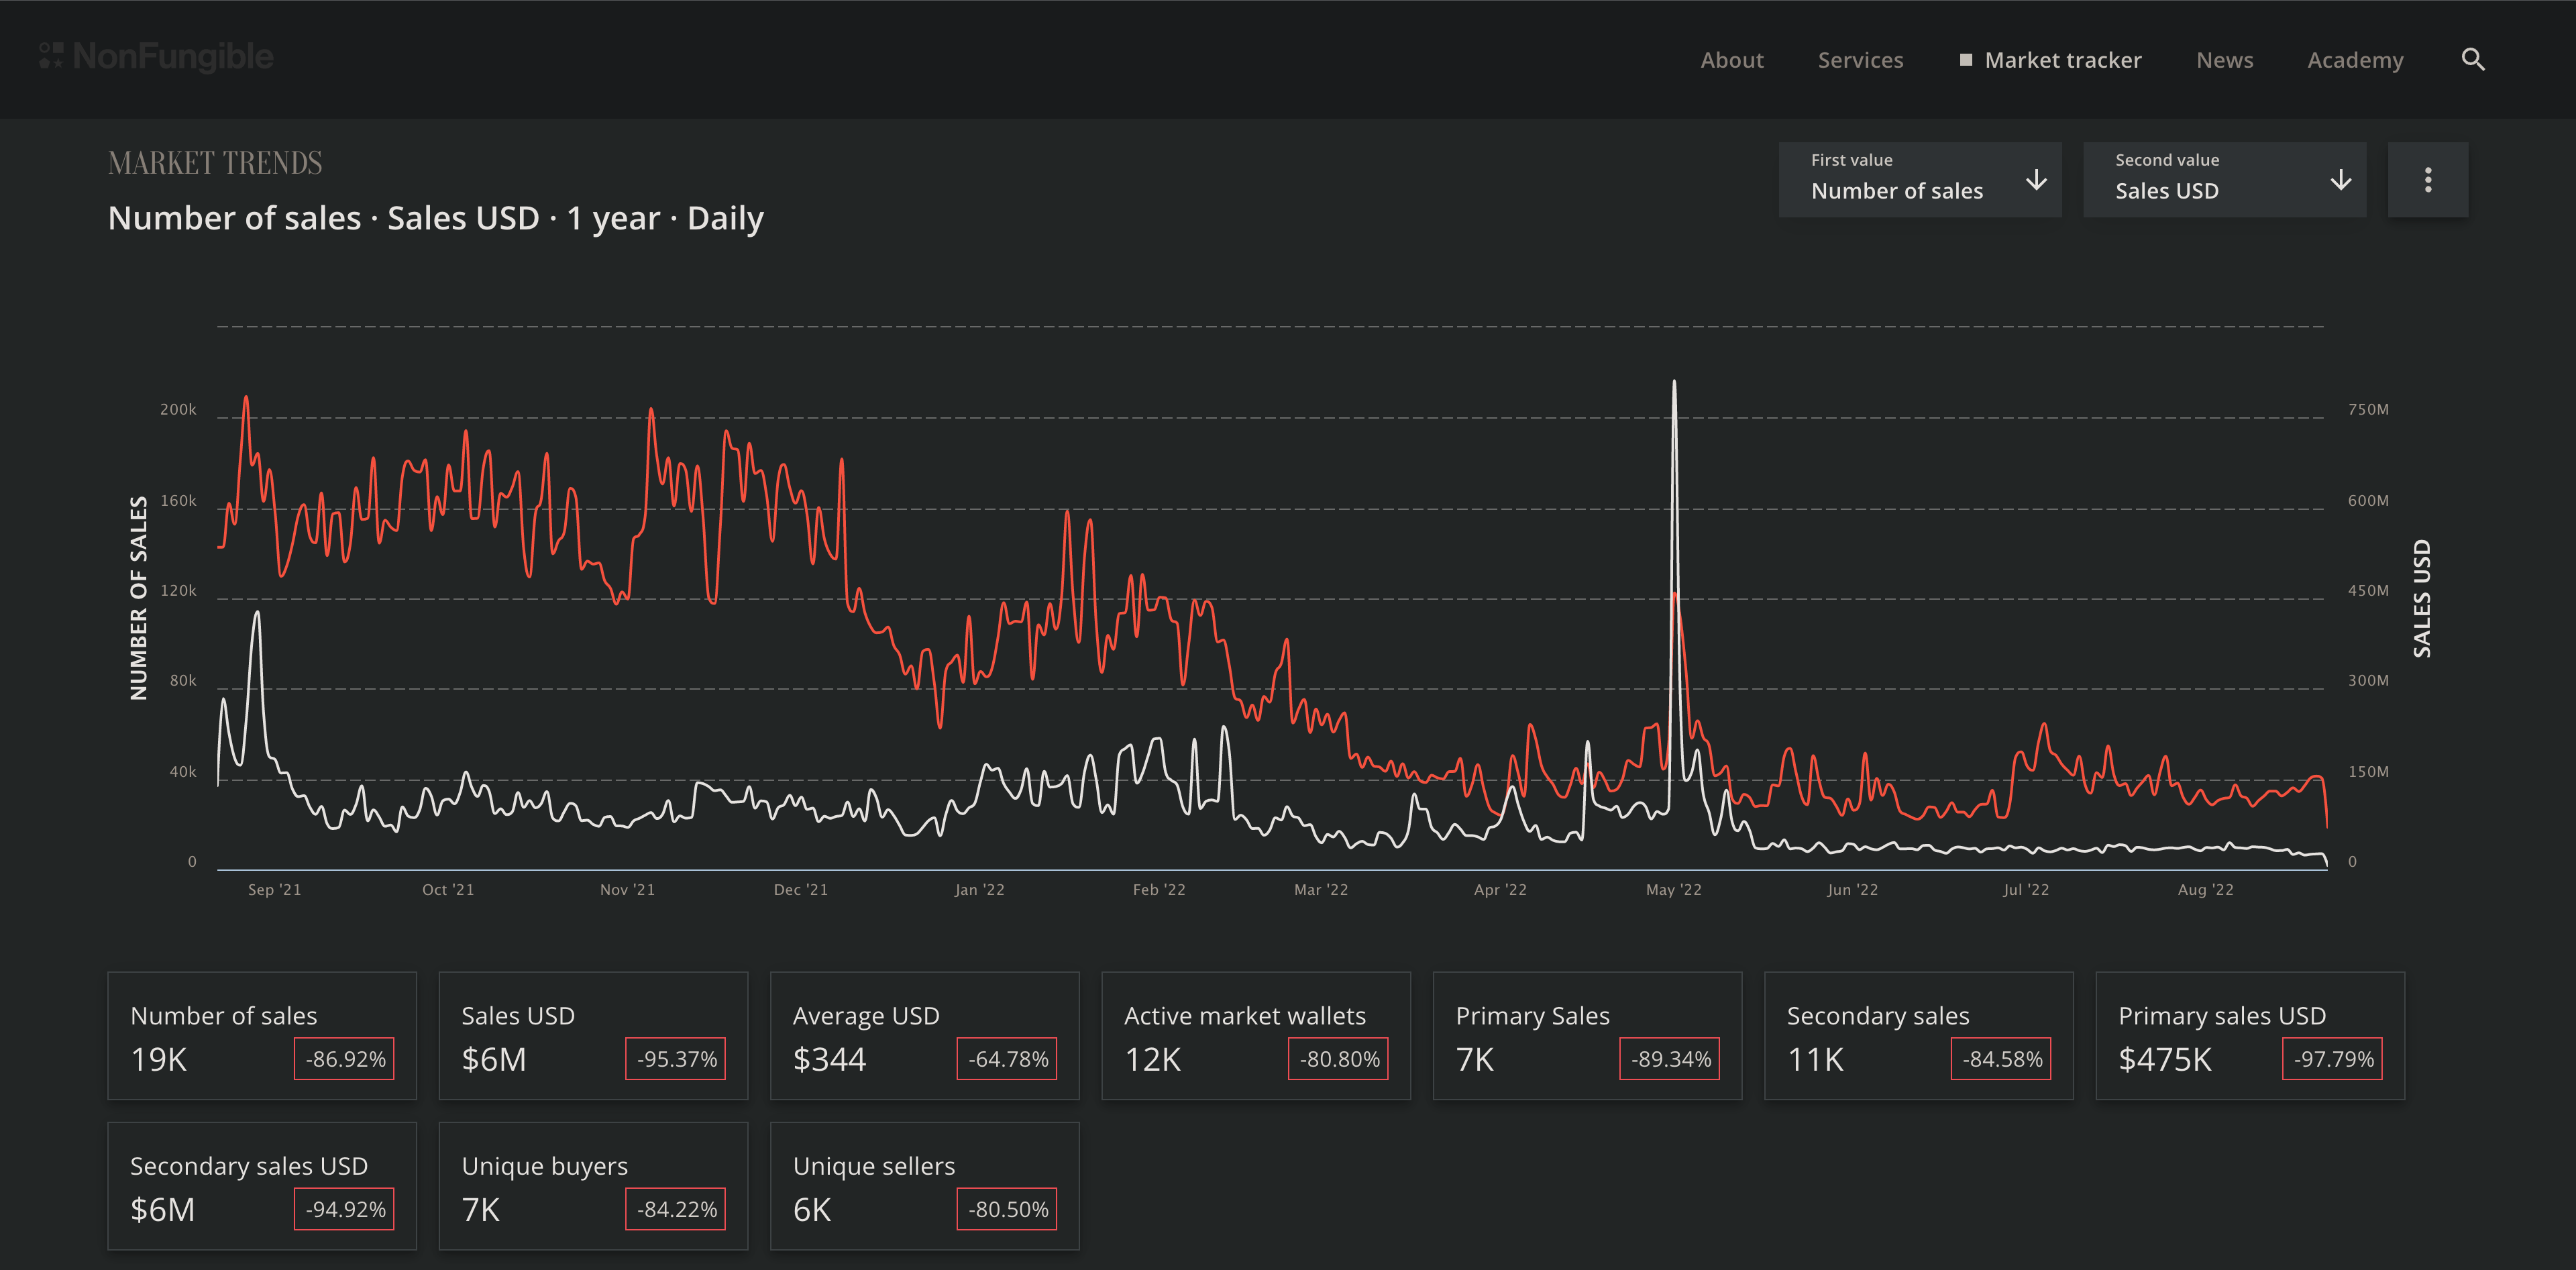Open the three-dot chart options menu

(x=2427, y=180)
